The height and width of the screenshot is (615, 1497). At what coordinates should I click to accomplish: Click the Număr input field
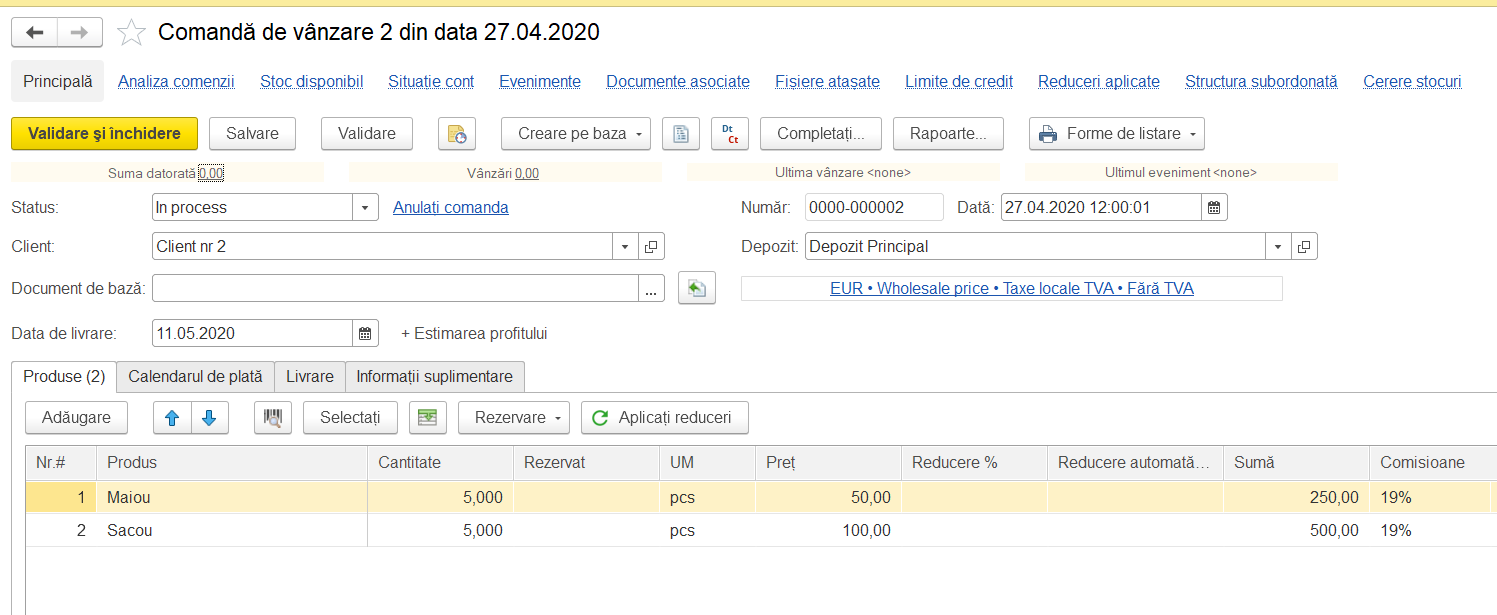874,207
